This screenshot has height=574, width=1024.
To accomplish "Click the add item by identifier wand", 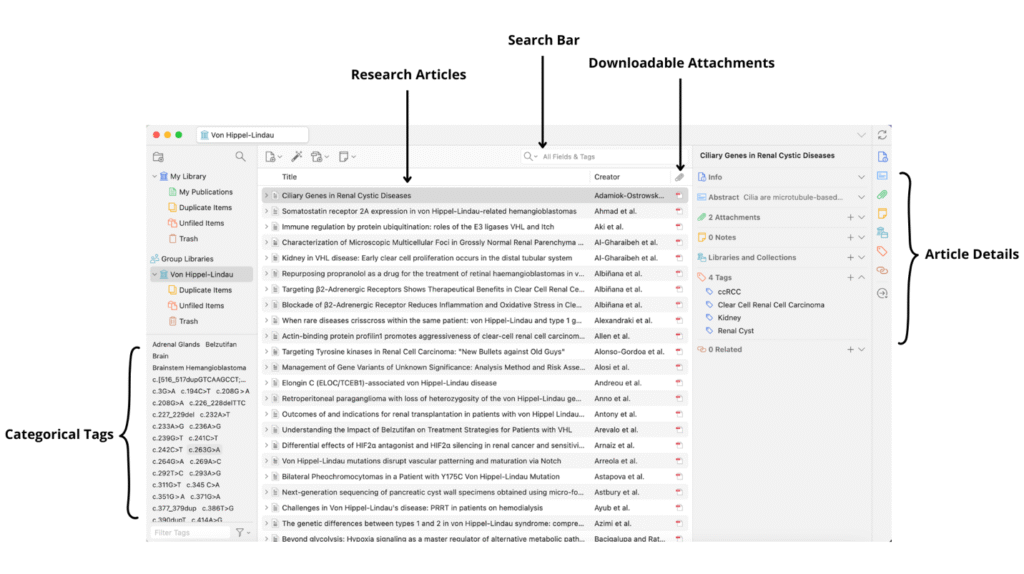I will [x=296, y=156].
